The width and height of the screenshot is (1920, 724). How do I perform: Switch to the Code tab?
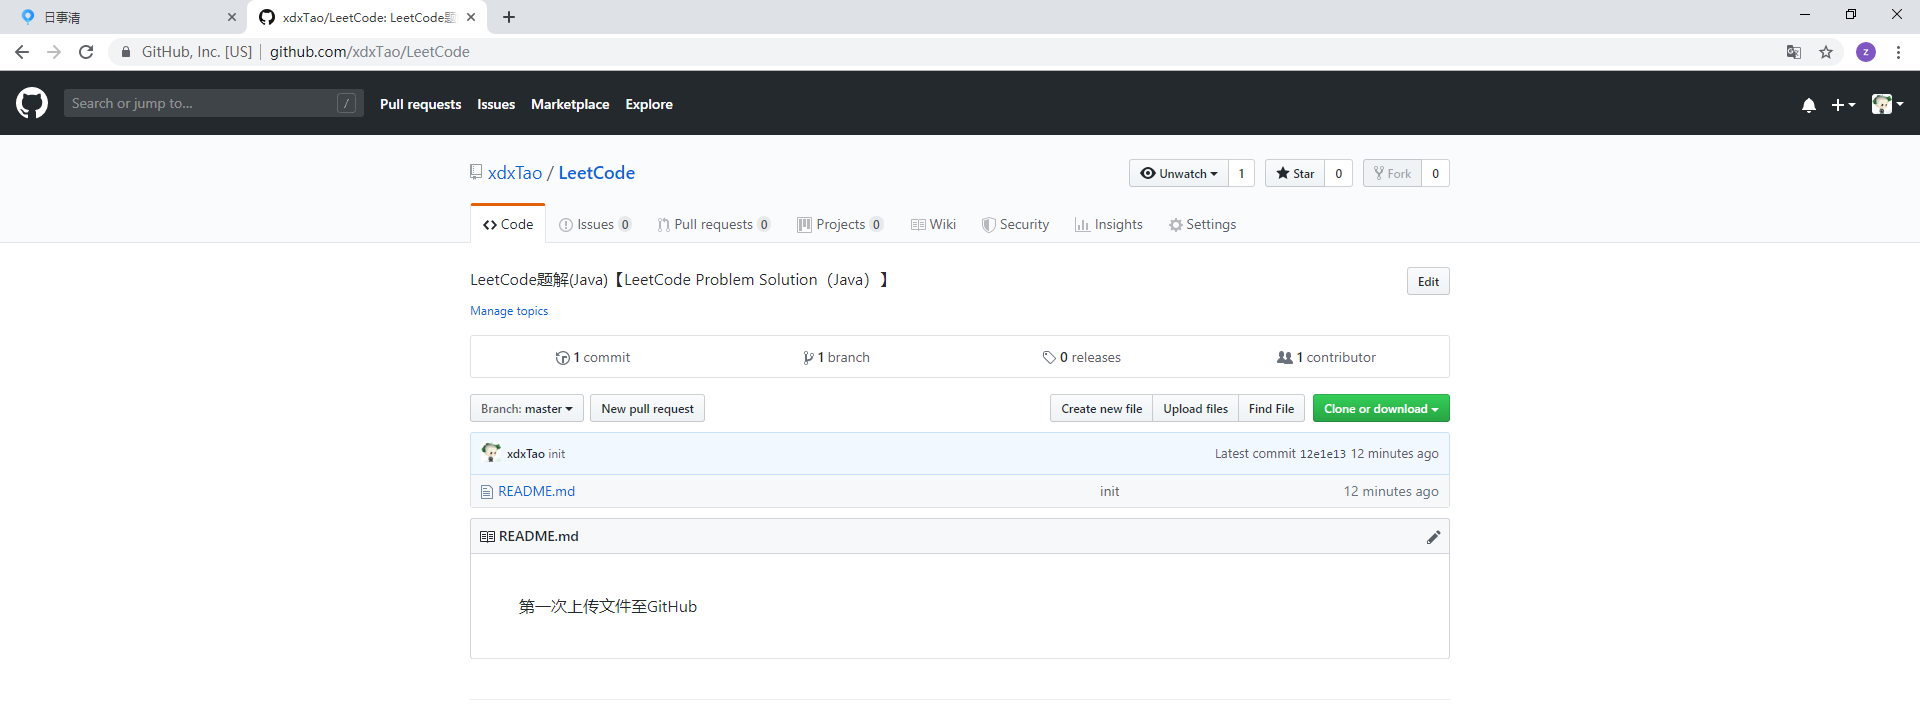tap(508, 224)
